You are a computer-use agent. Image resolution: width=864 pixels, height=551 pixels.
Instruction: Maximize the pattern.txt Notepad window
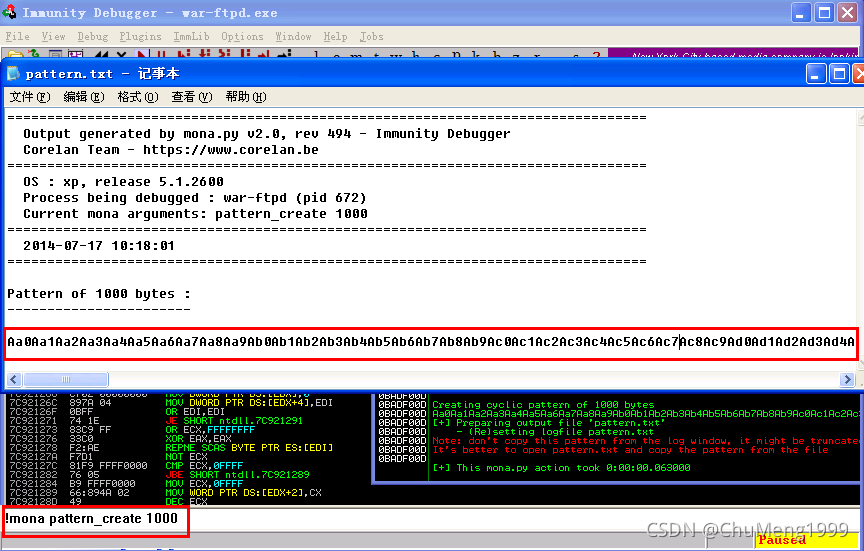pyautogui.click(x=839, y=73)
